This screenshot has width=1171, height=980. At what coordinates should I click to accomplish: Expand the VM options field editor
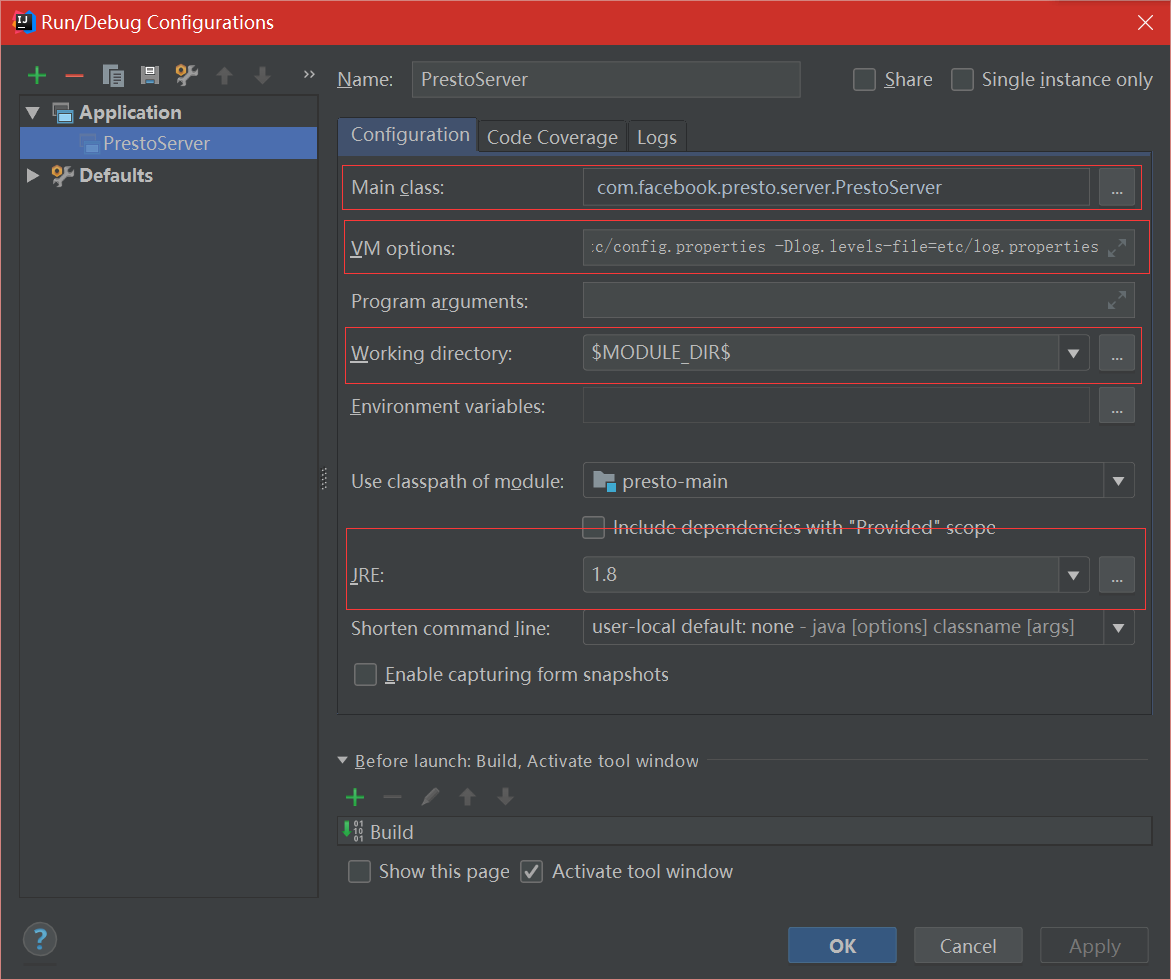click(1116, 248)
